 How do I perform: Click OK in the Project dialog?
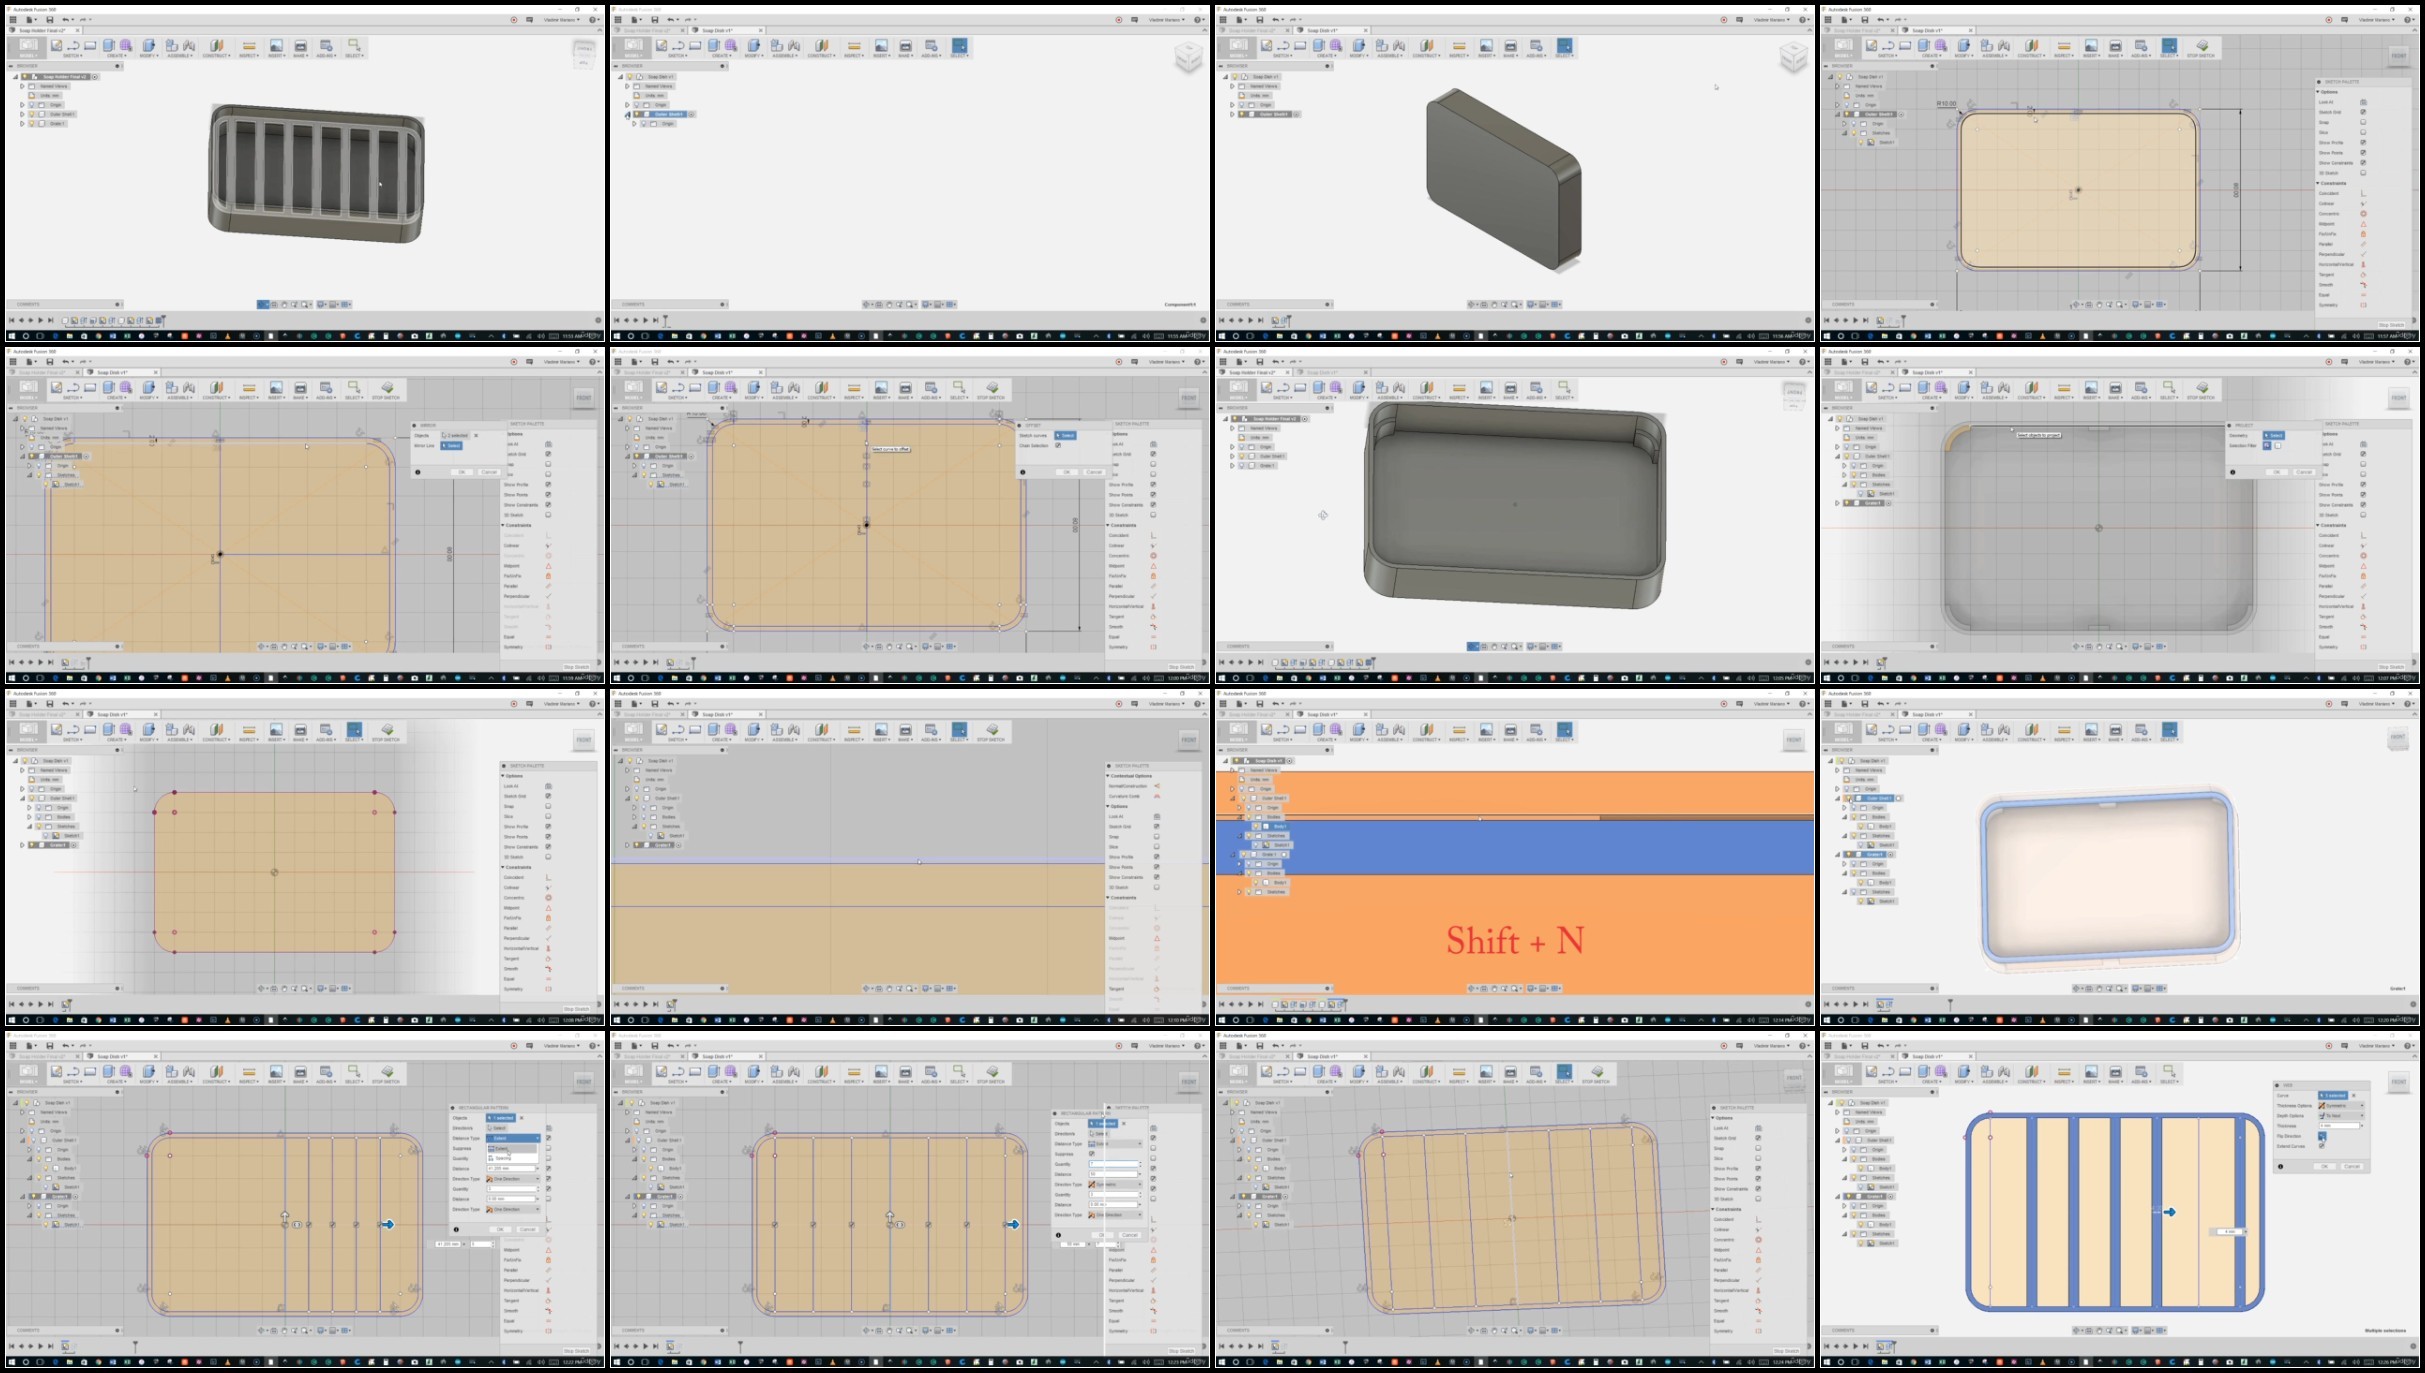pyautogui.click(x=2276, y=472)
